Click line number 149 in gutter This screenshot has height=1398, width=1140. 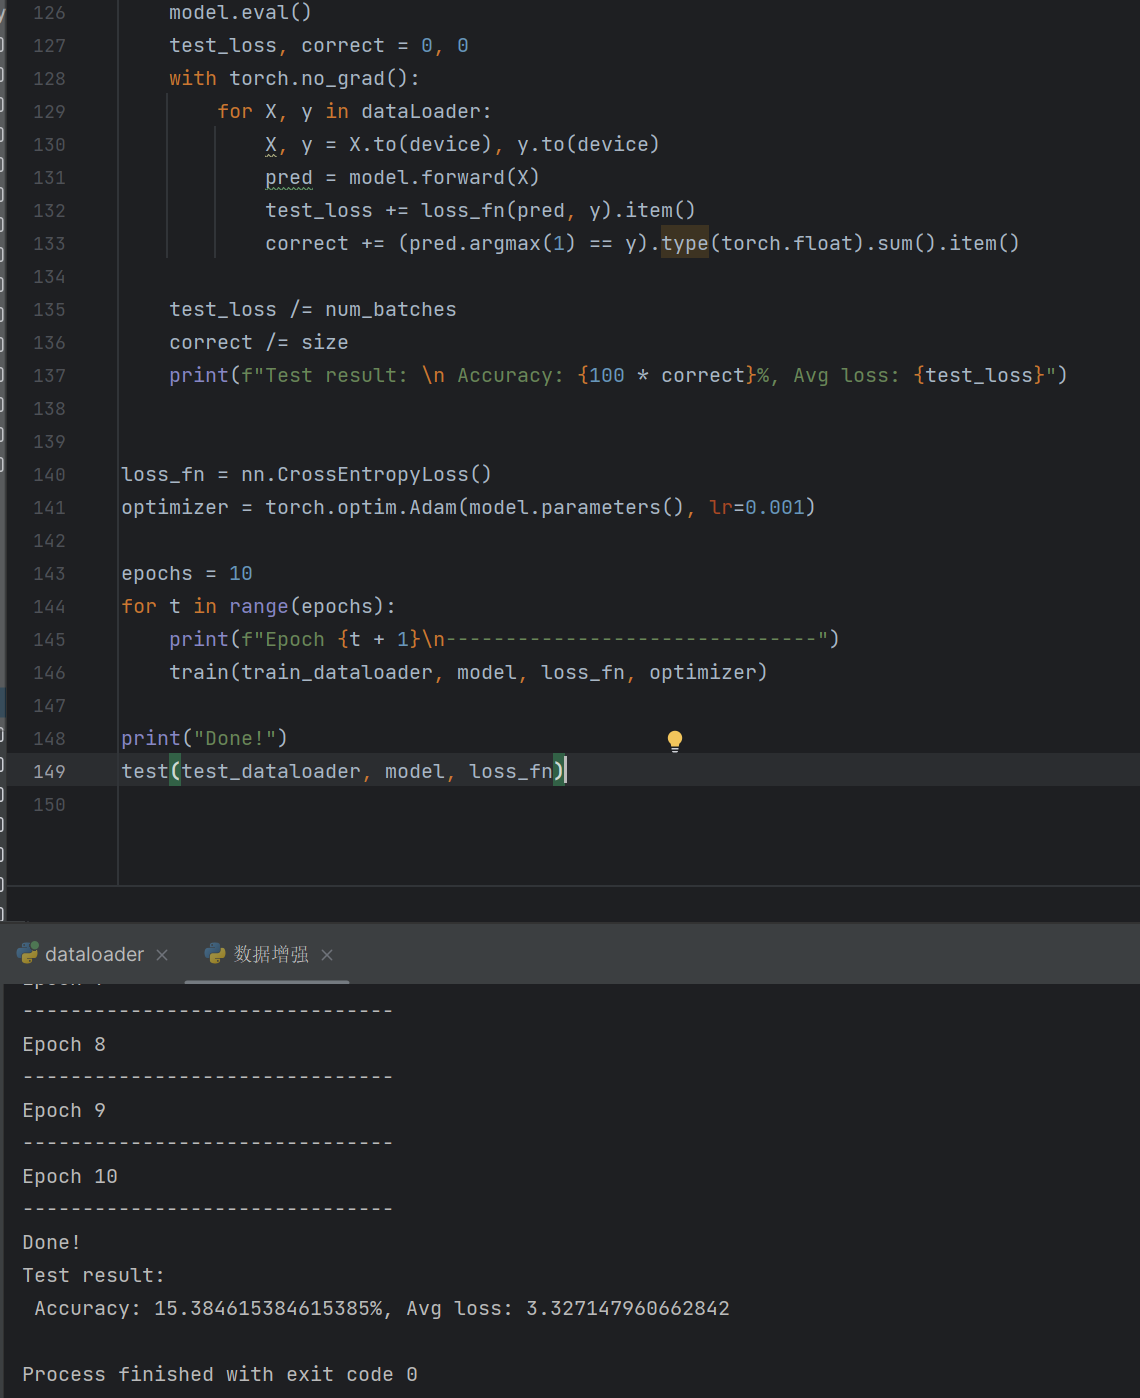click(49, 771)
